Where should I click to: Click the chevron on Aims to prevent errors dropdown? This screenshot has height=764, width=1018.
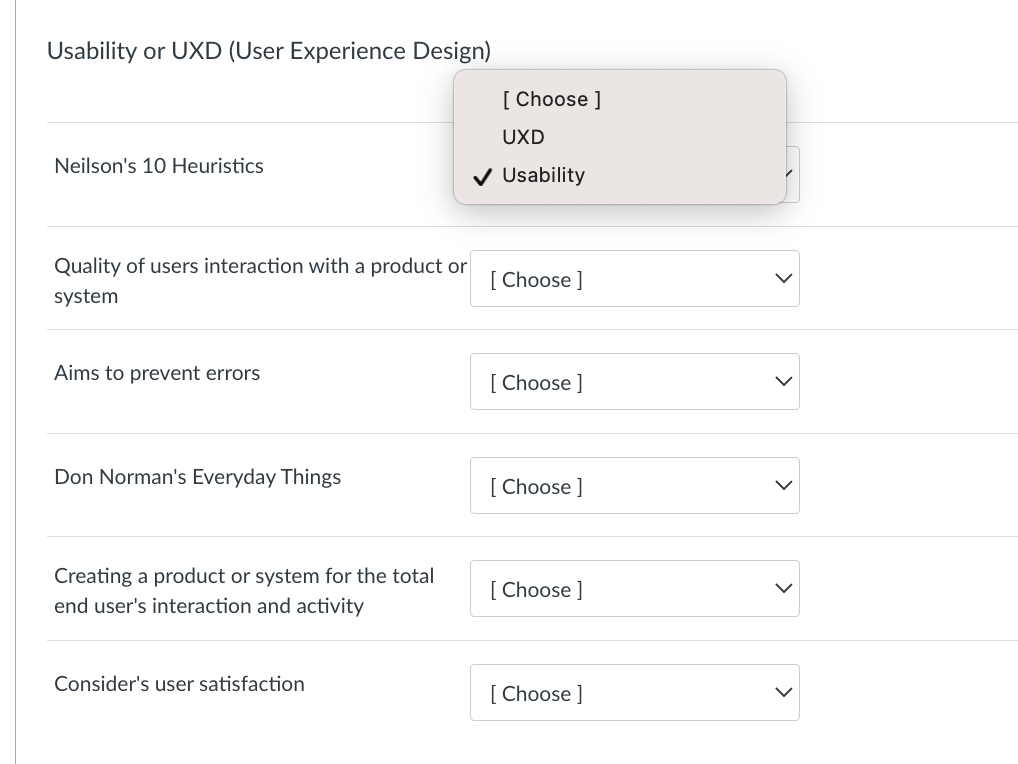[784, 380]
